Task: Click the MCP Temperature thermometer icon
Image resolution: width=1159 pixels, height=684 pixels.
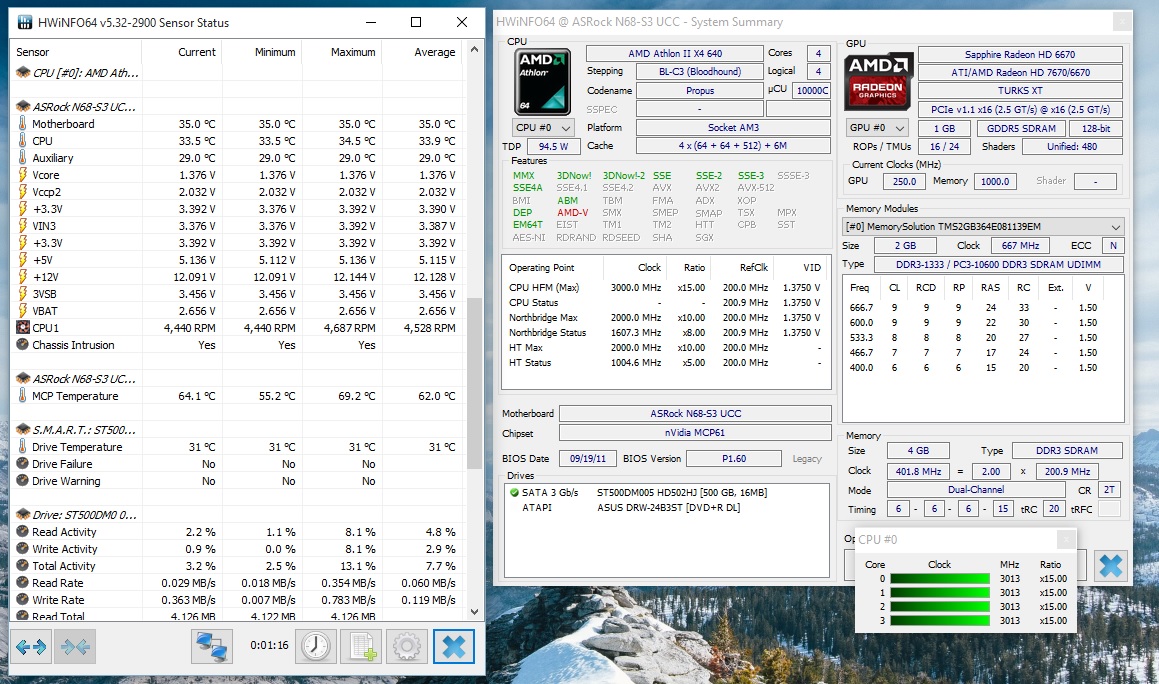Action: click(x=22, y=396)
